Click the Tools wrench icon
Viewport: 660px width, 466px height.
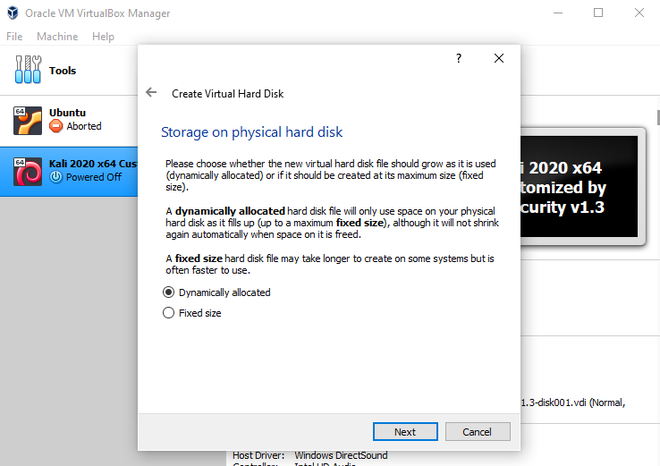point(26,71)
